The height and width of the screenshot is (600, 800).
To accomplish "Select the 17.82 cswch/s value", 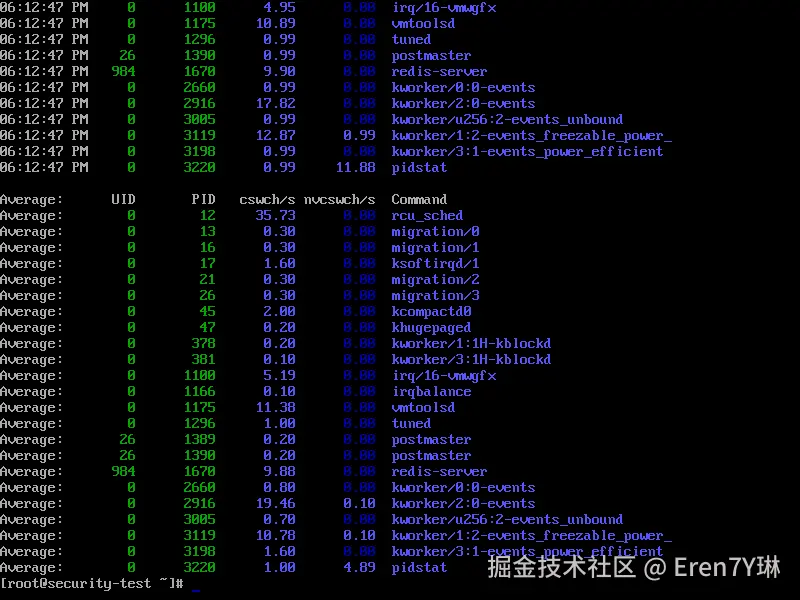I will tap(275, 104).
